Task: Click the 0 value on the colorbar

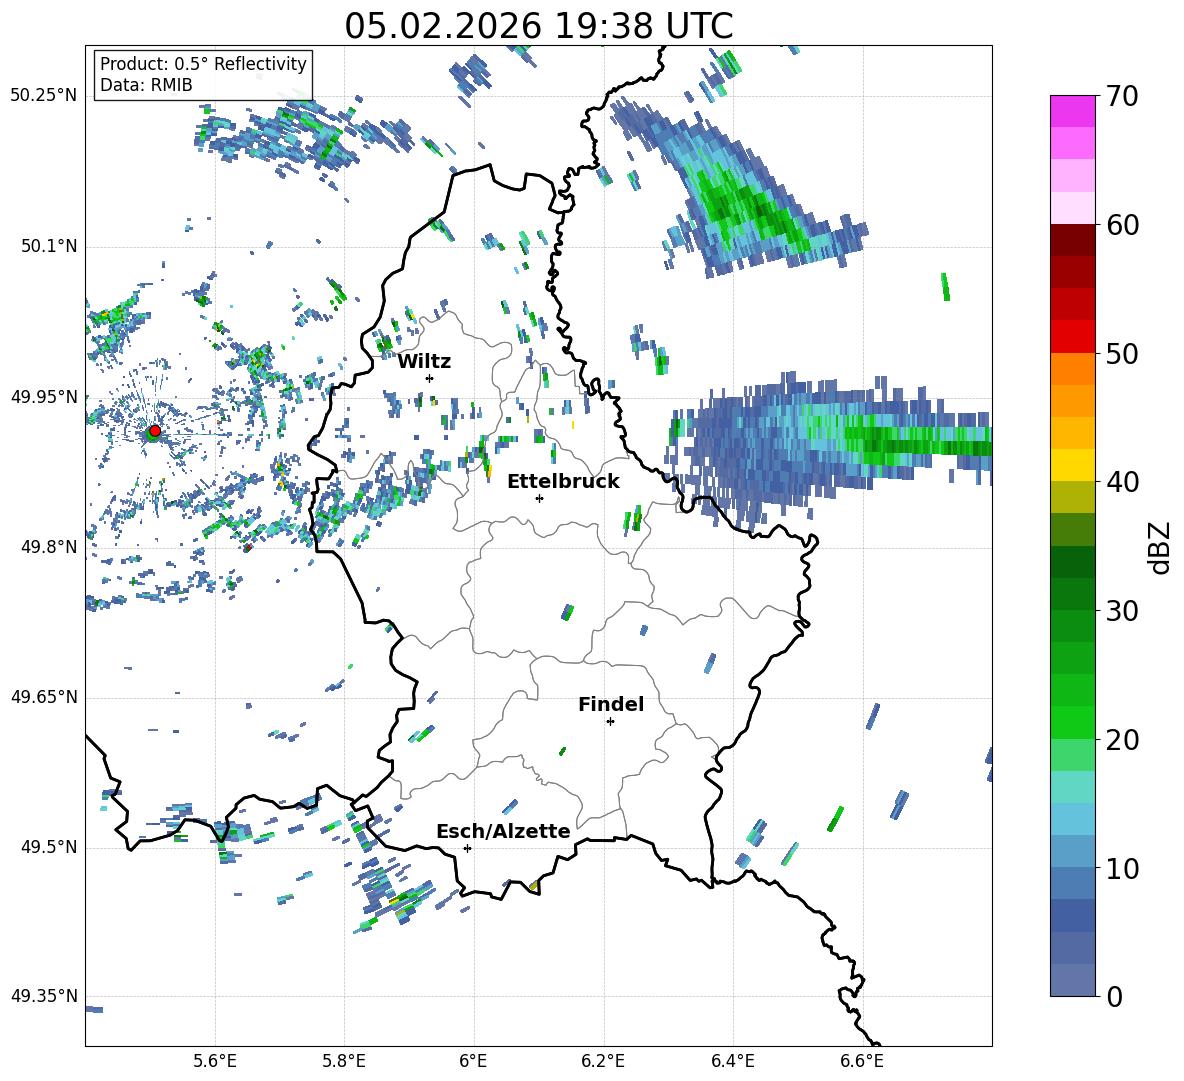Action: (1114, 996)
